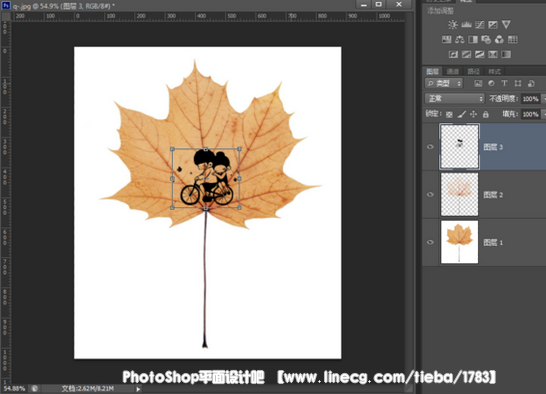The width and height of the screenshot is (546, 394).
Task: Open the fill slider arrow
Action: pyautogui.click(x=544, y=114)
